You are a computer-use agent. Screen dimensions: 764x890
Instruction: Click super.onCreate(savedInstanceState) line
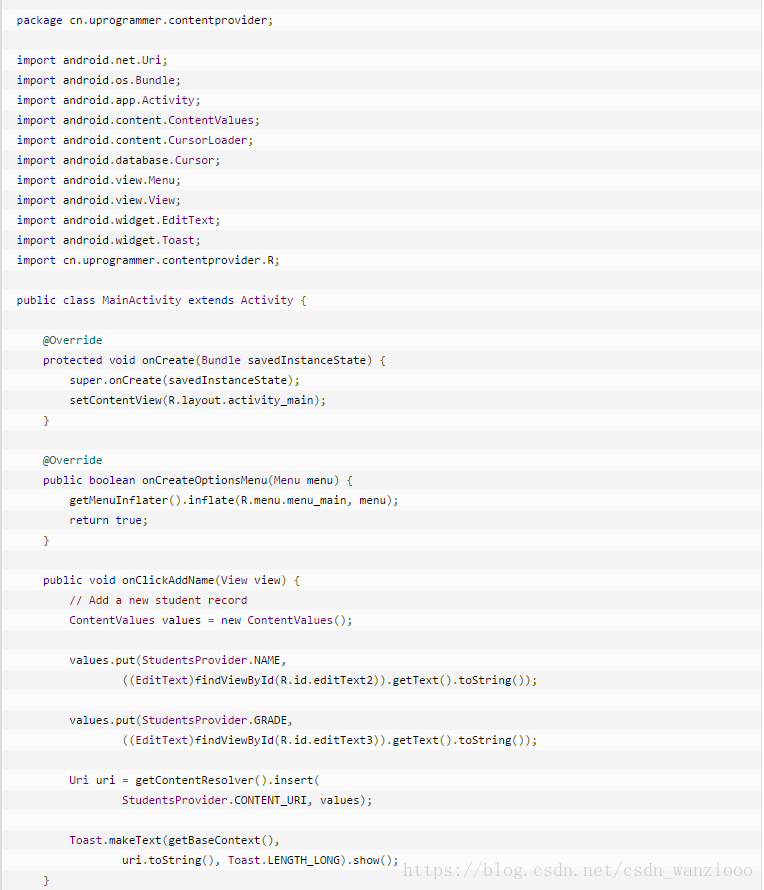(184, 380)
